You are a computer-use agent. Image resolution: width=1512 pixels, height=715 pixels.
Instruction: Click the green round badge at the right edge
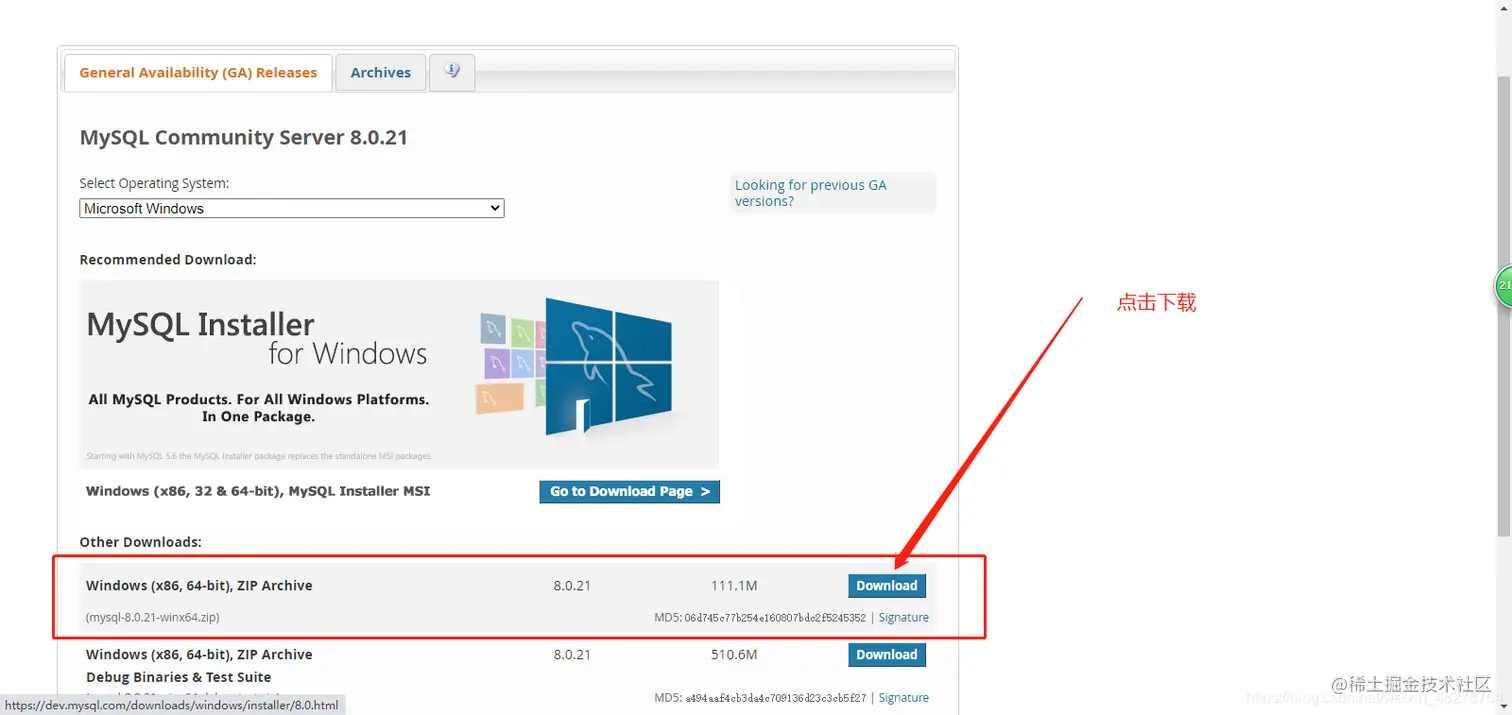[1503, 287]
